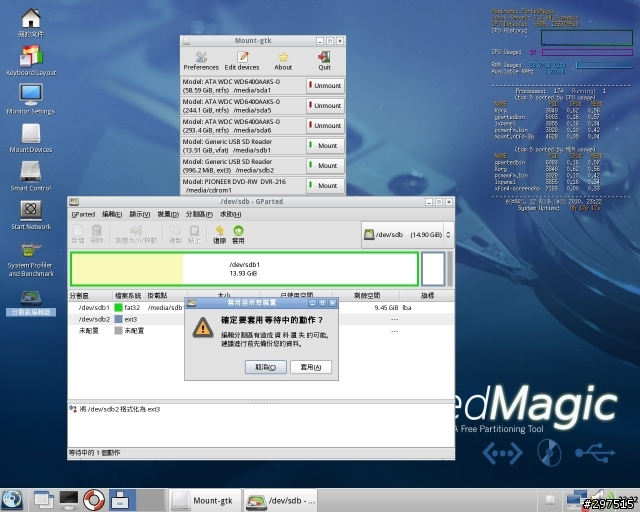
Task: Sort by the Unused space column header
Action: (366, 296)
